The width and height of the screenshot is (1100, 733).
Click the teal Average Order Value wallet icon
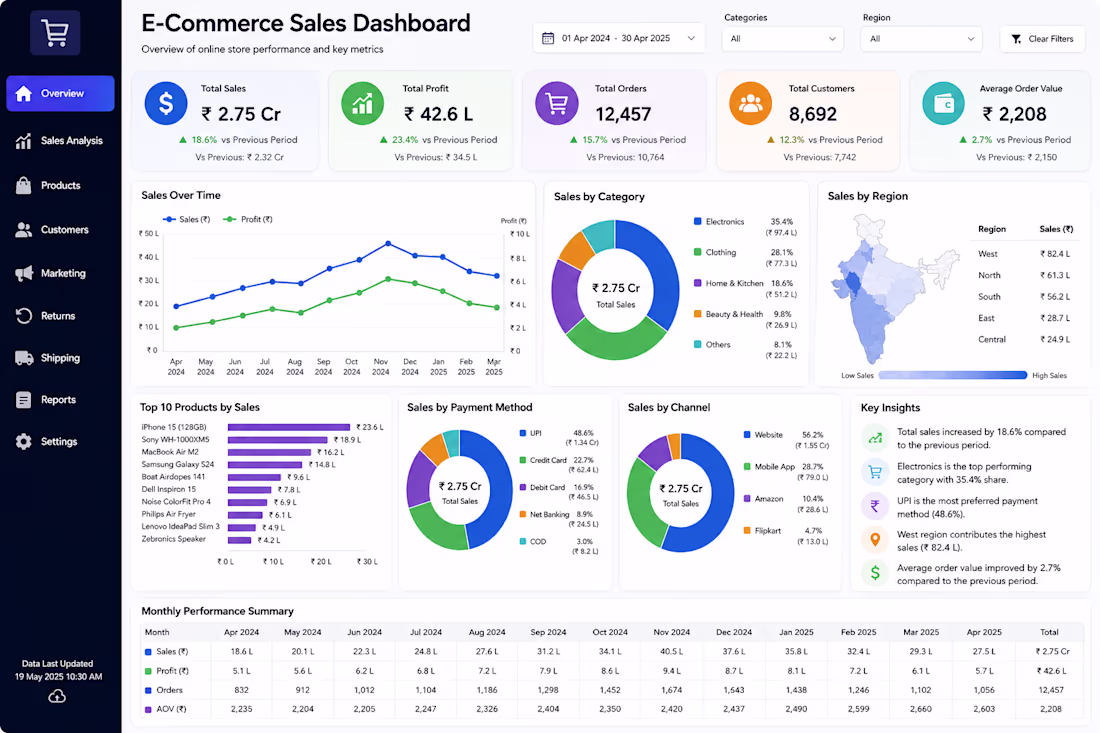[944, 104]
